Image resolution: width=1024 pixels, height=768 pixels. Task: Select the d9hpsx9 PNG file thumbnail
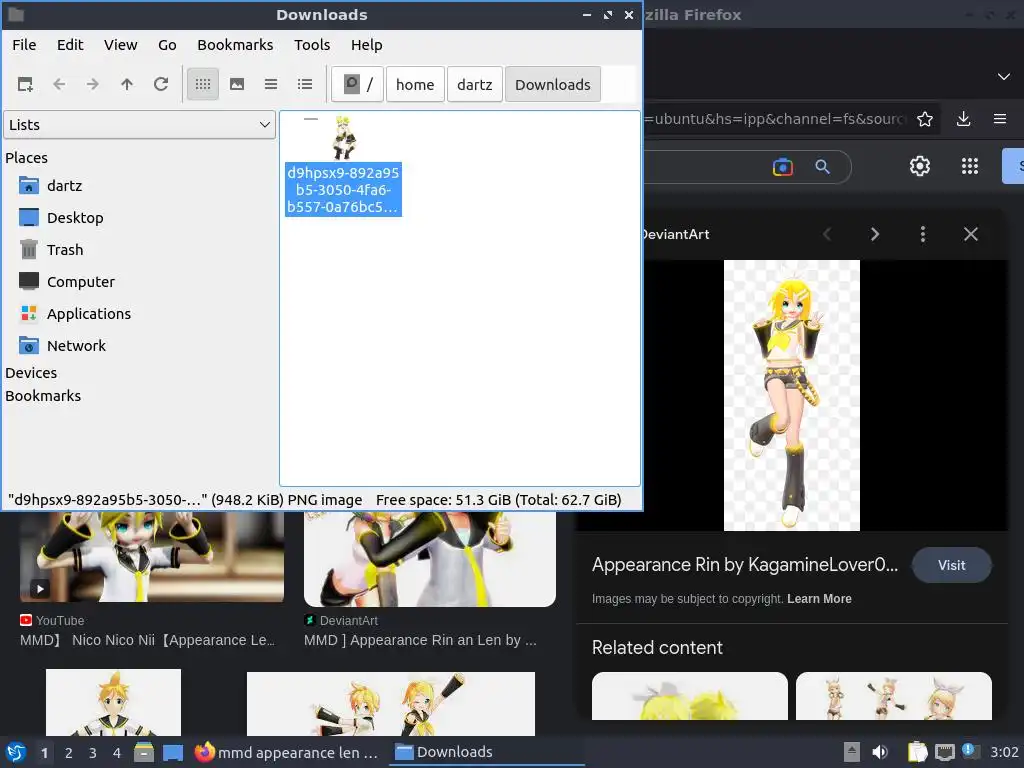point(344,138)
